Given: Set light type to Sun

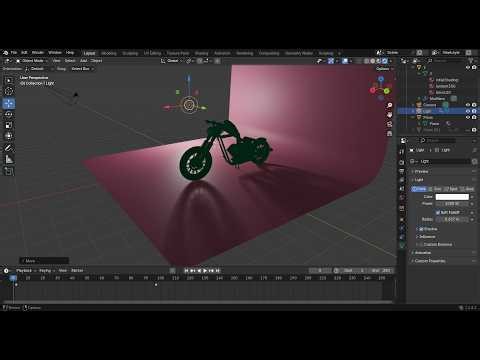Looking at the screenshot, I should pyautogui.click(x=436, y=189).
